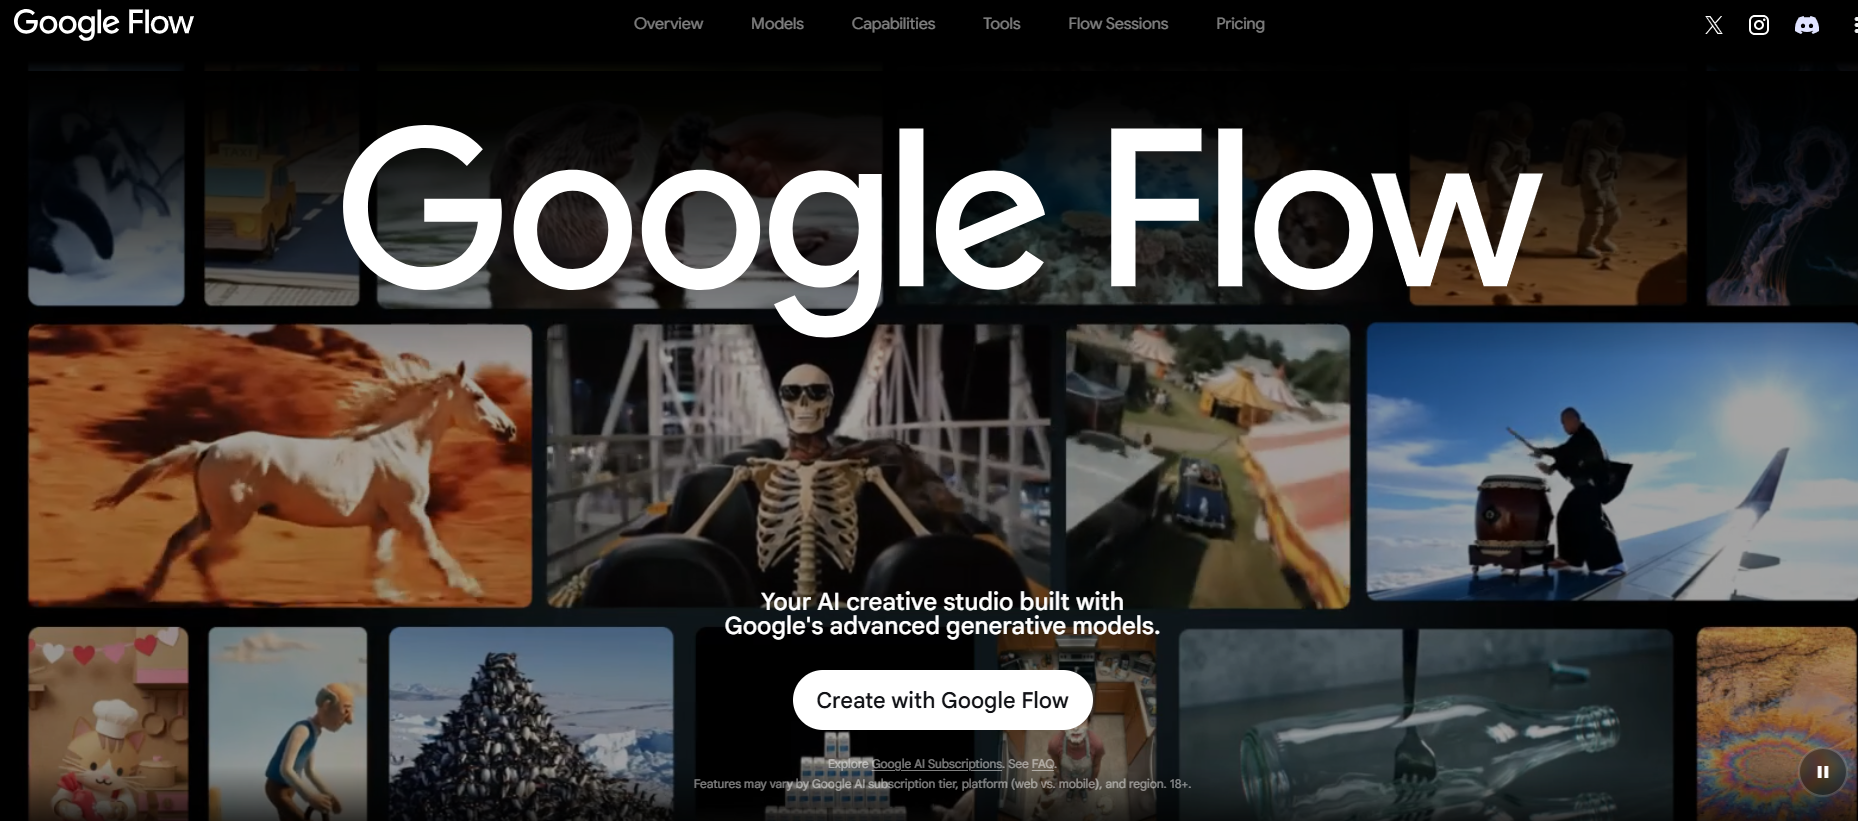Open the carnival tents race car thumbnail
The image size is (1858, 821).
(1208, 465)
